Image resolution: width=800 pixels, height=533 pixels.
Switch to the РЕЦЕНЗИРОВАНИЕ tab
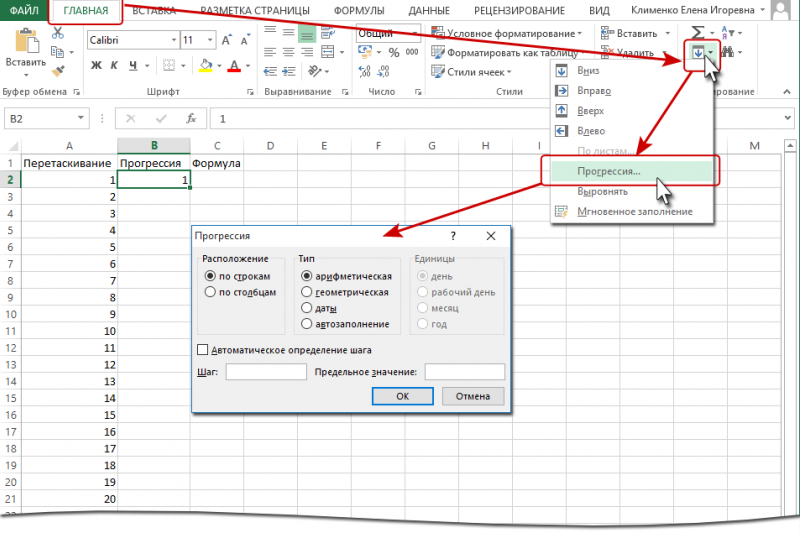click(x=519, y=11)
